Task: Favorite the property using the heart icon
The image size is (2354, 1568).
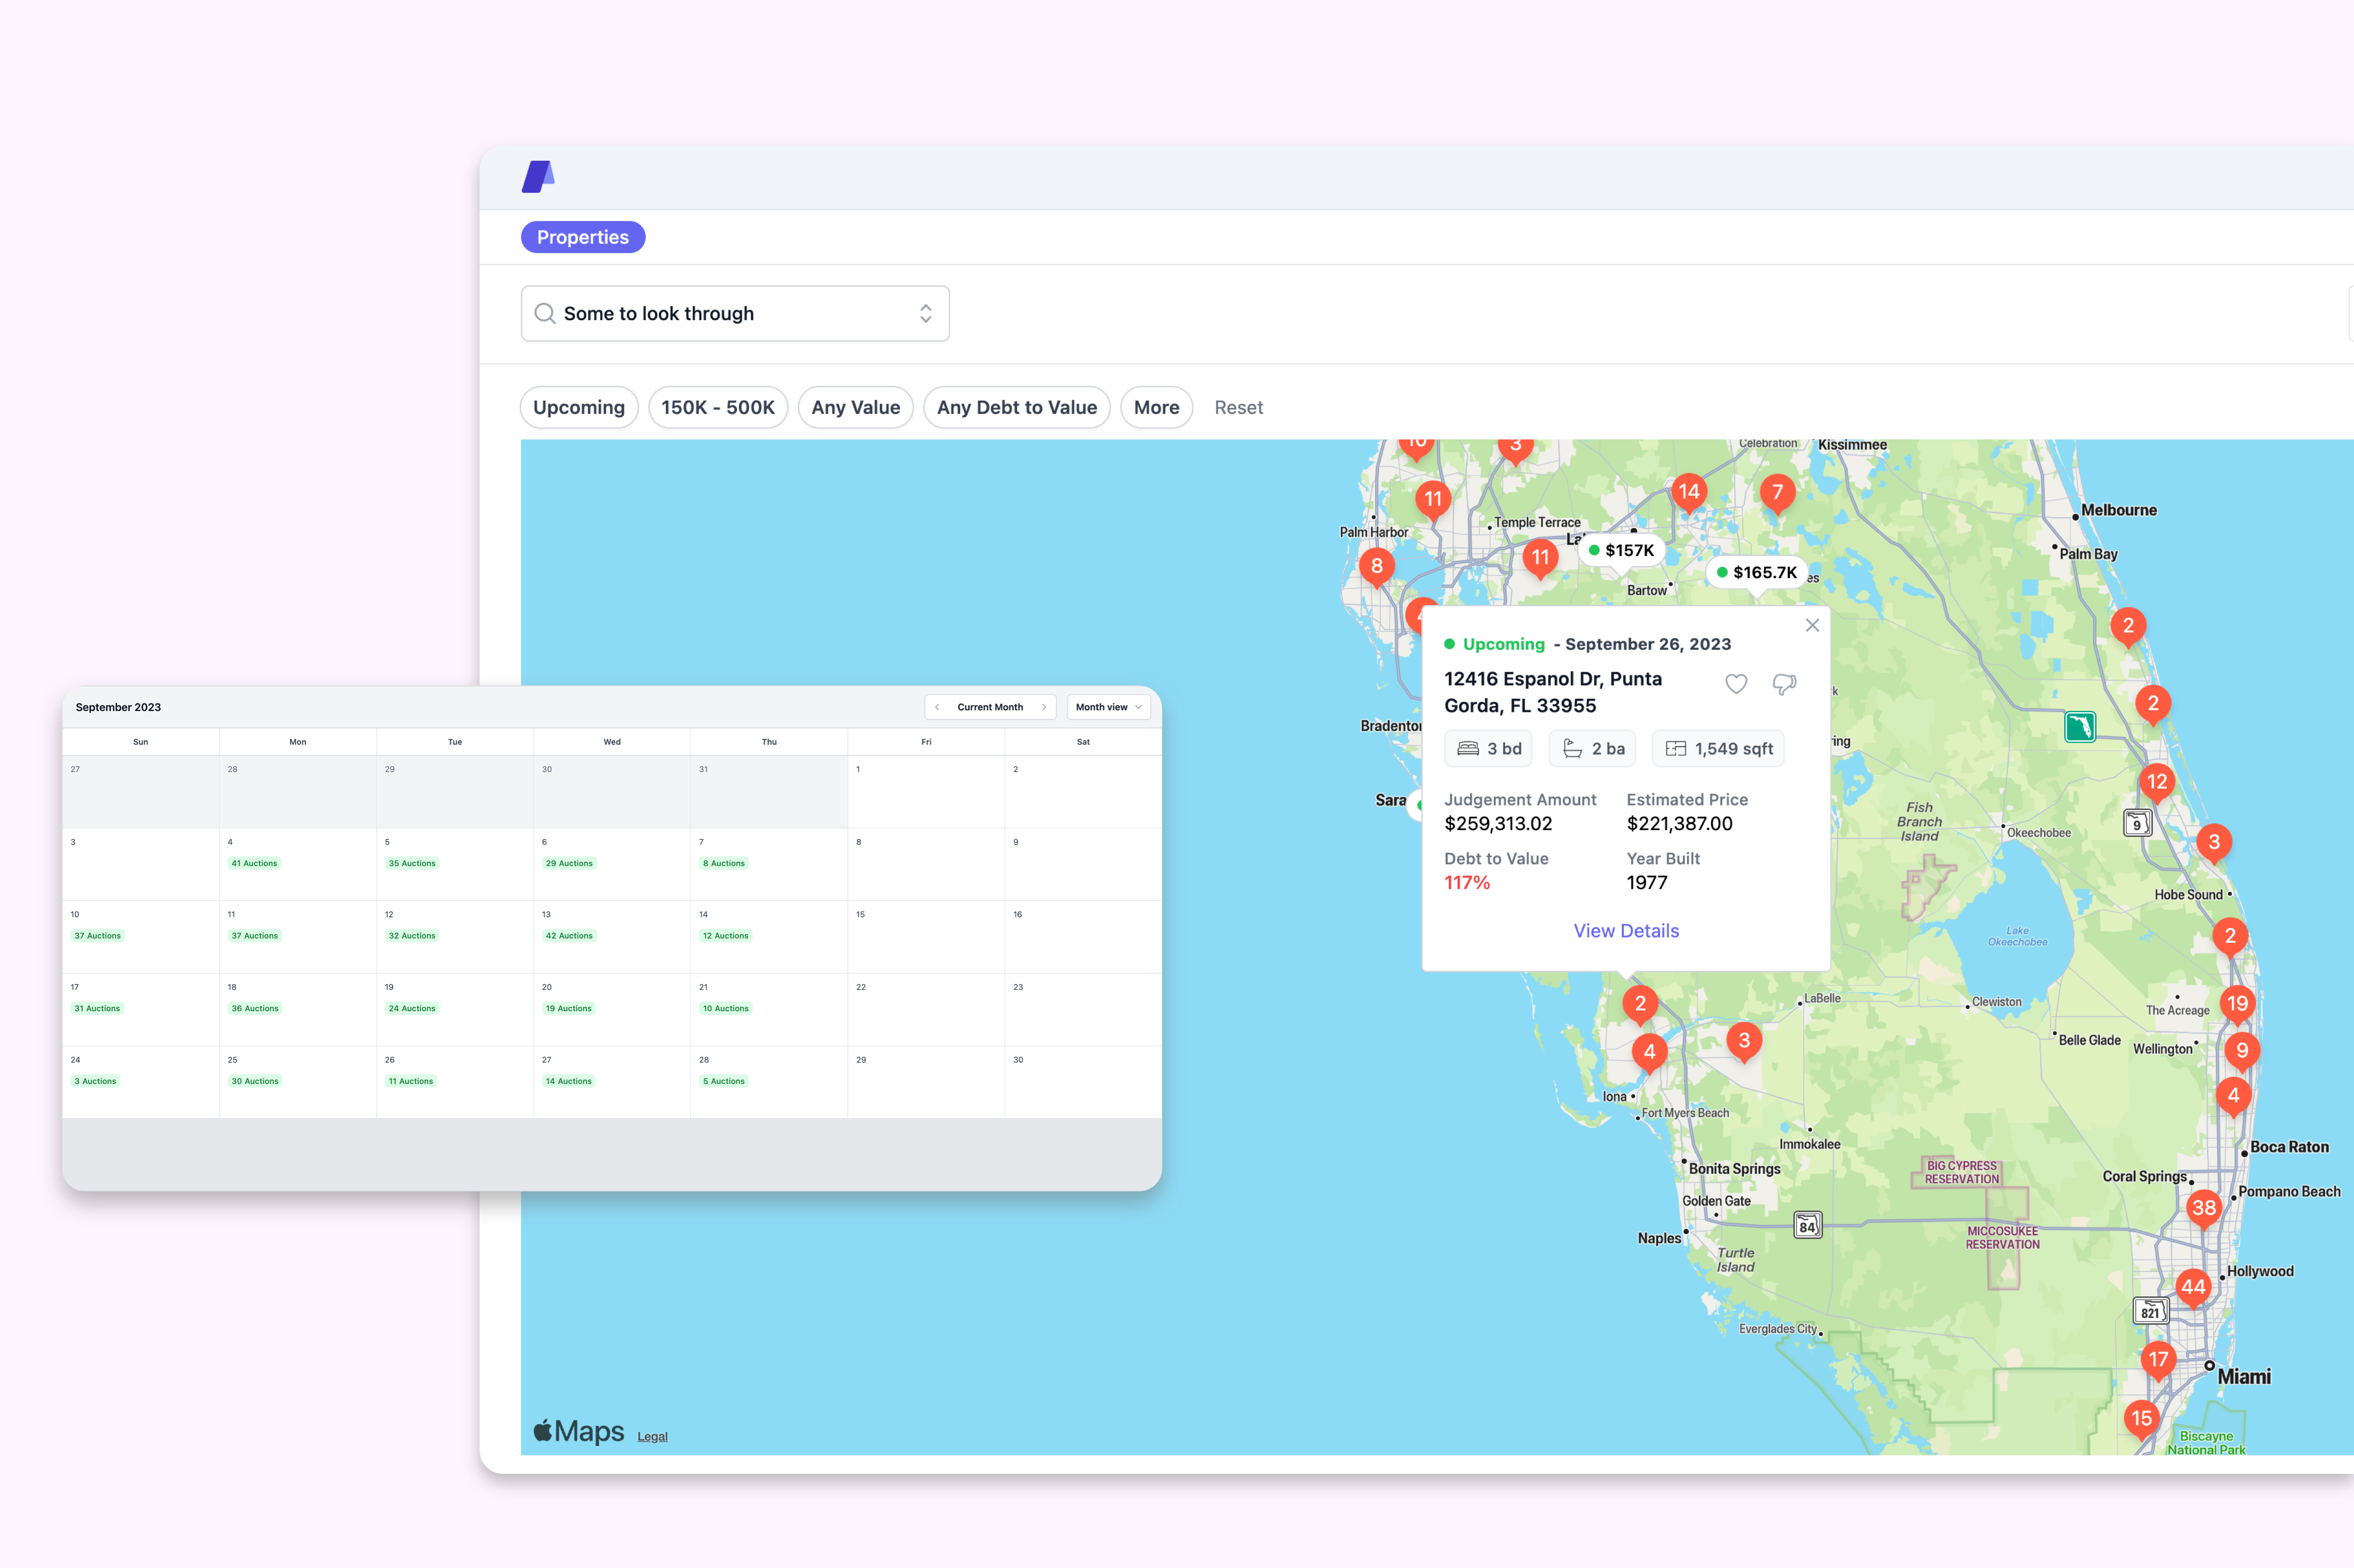Action: 1736,684
